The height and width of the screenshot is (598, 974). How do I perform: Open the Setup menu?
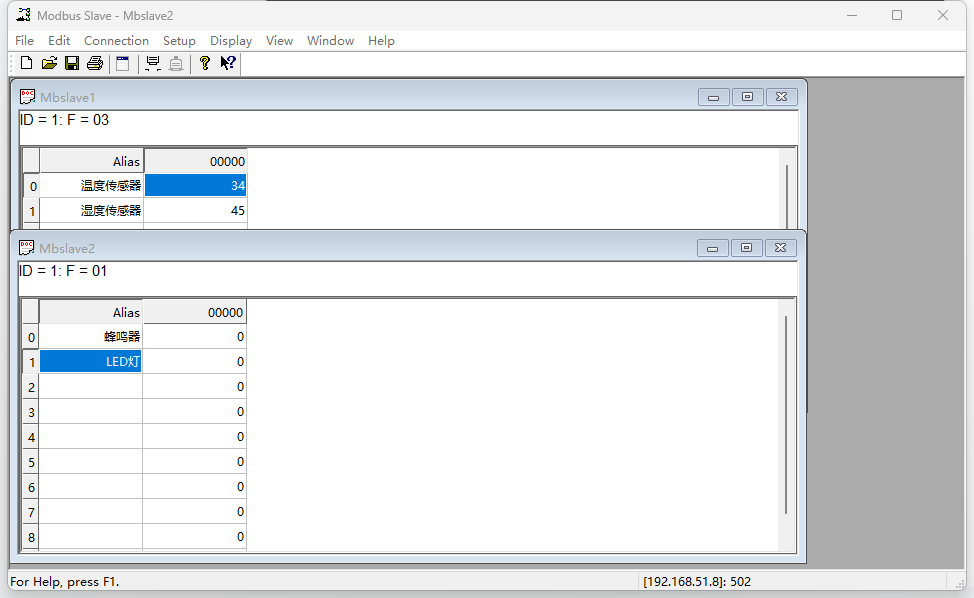[x=179, y=40]
